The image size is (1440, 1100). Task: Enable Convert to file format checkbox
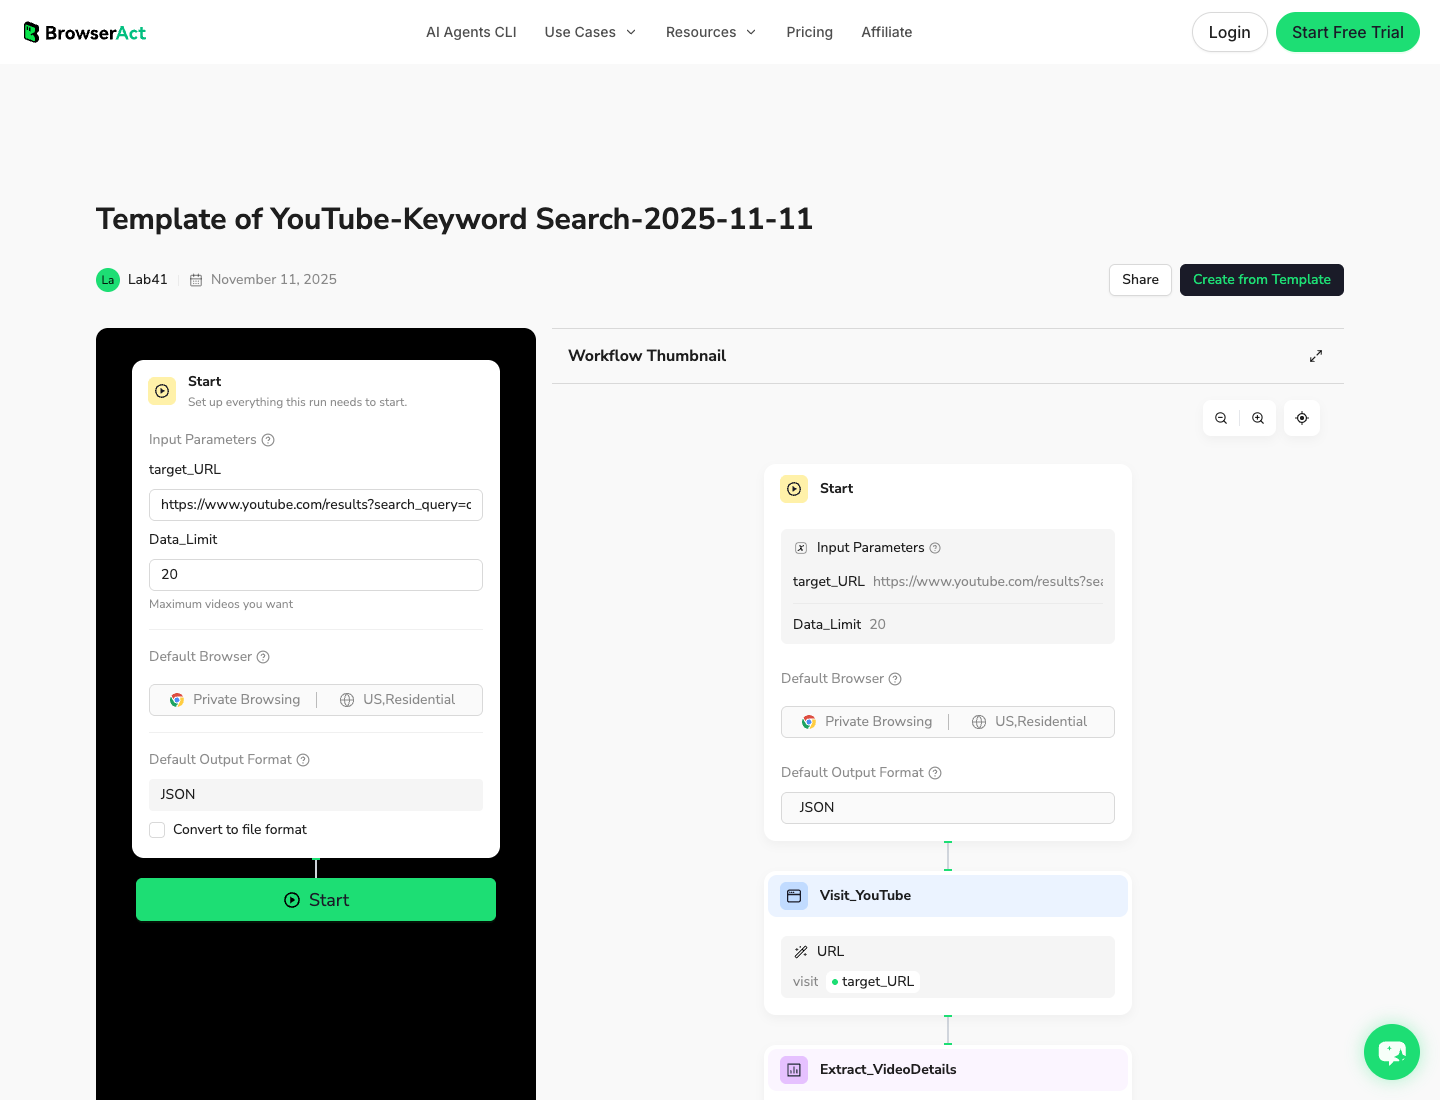coord(157,830)
